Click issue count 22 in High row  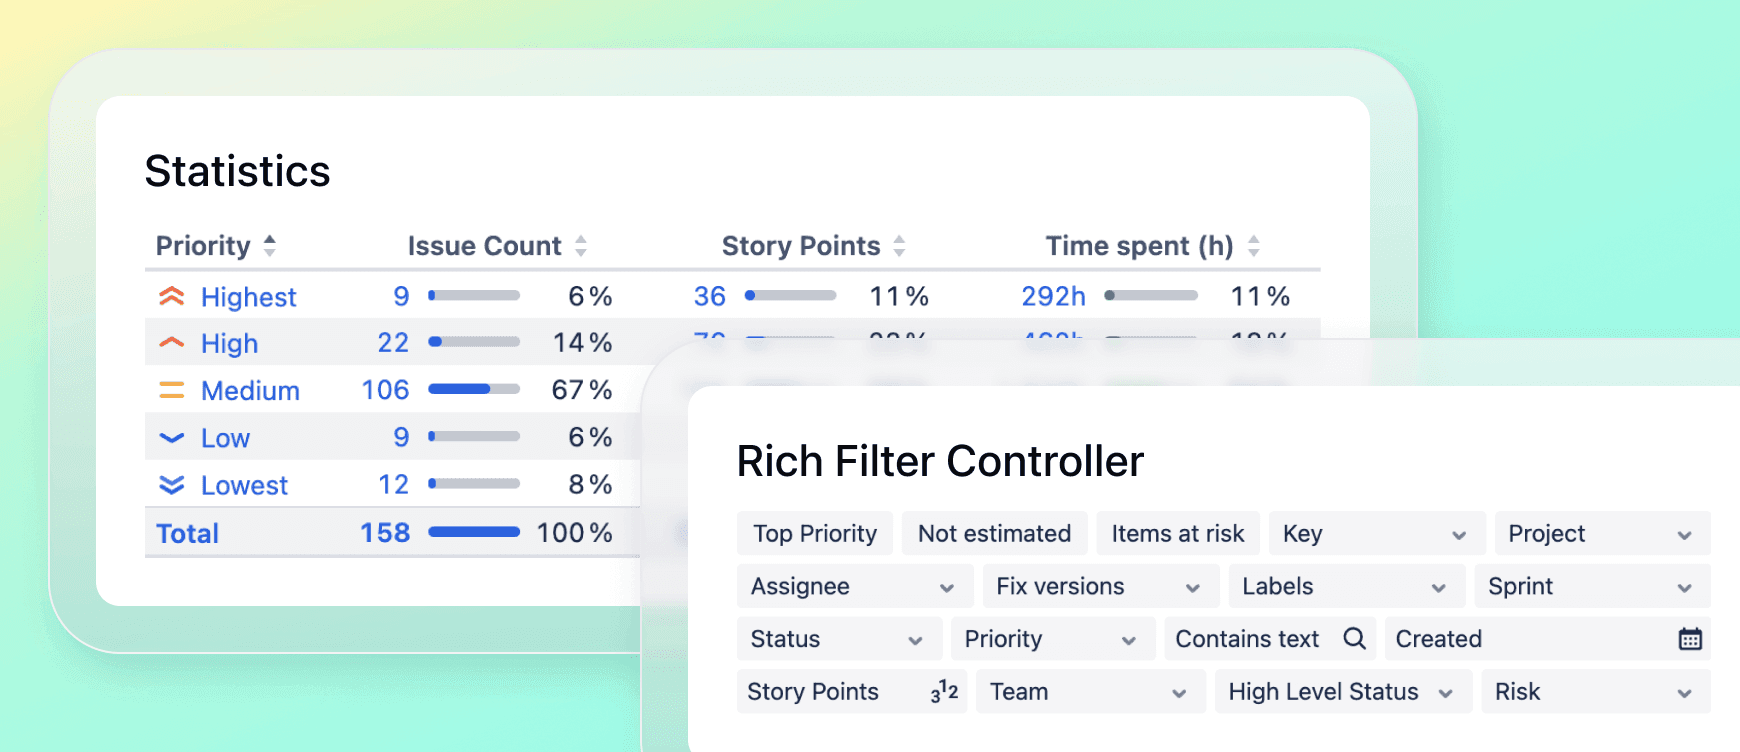(393, 343)
